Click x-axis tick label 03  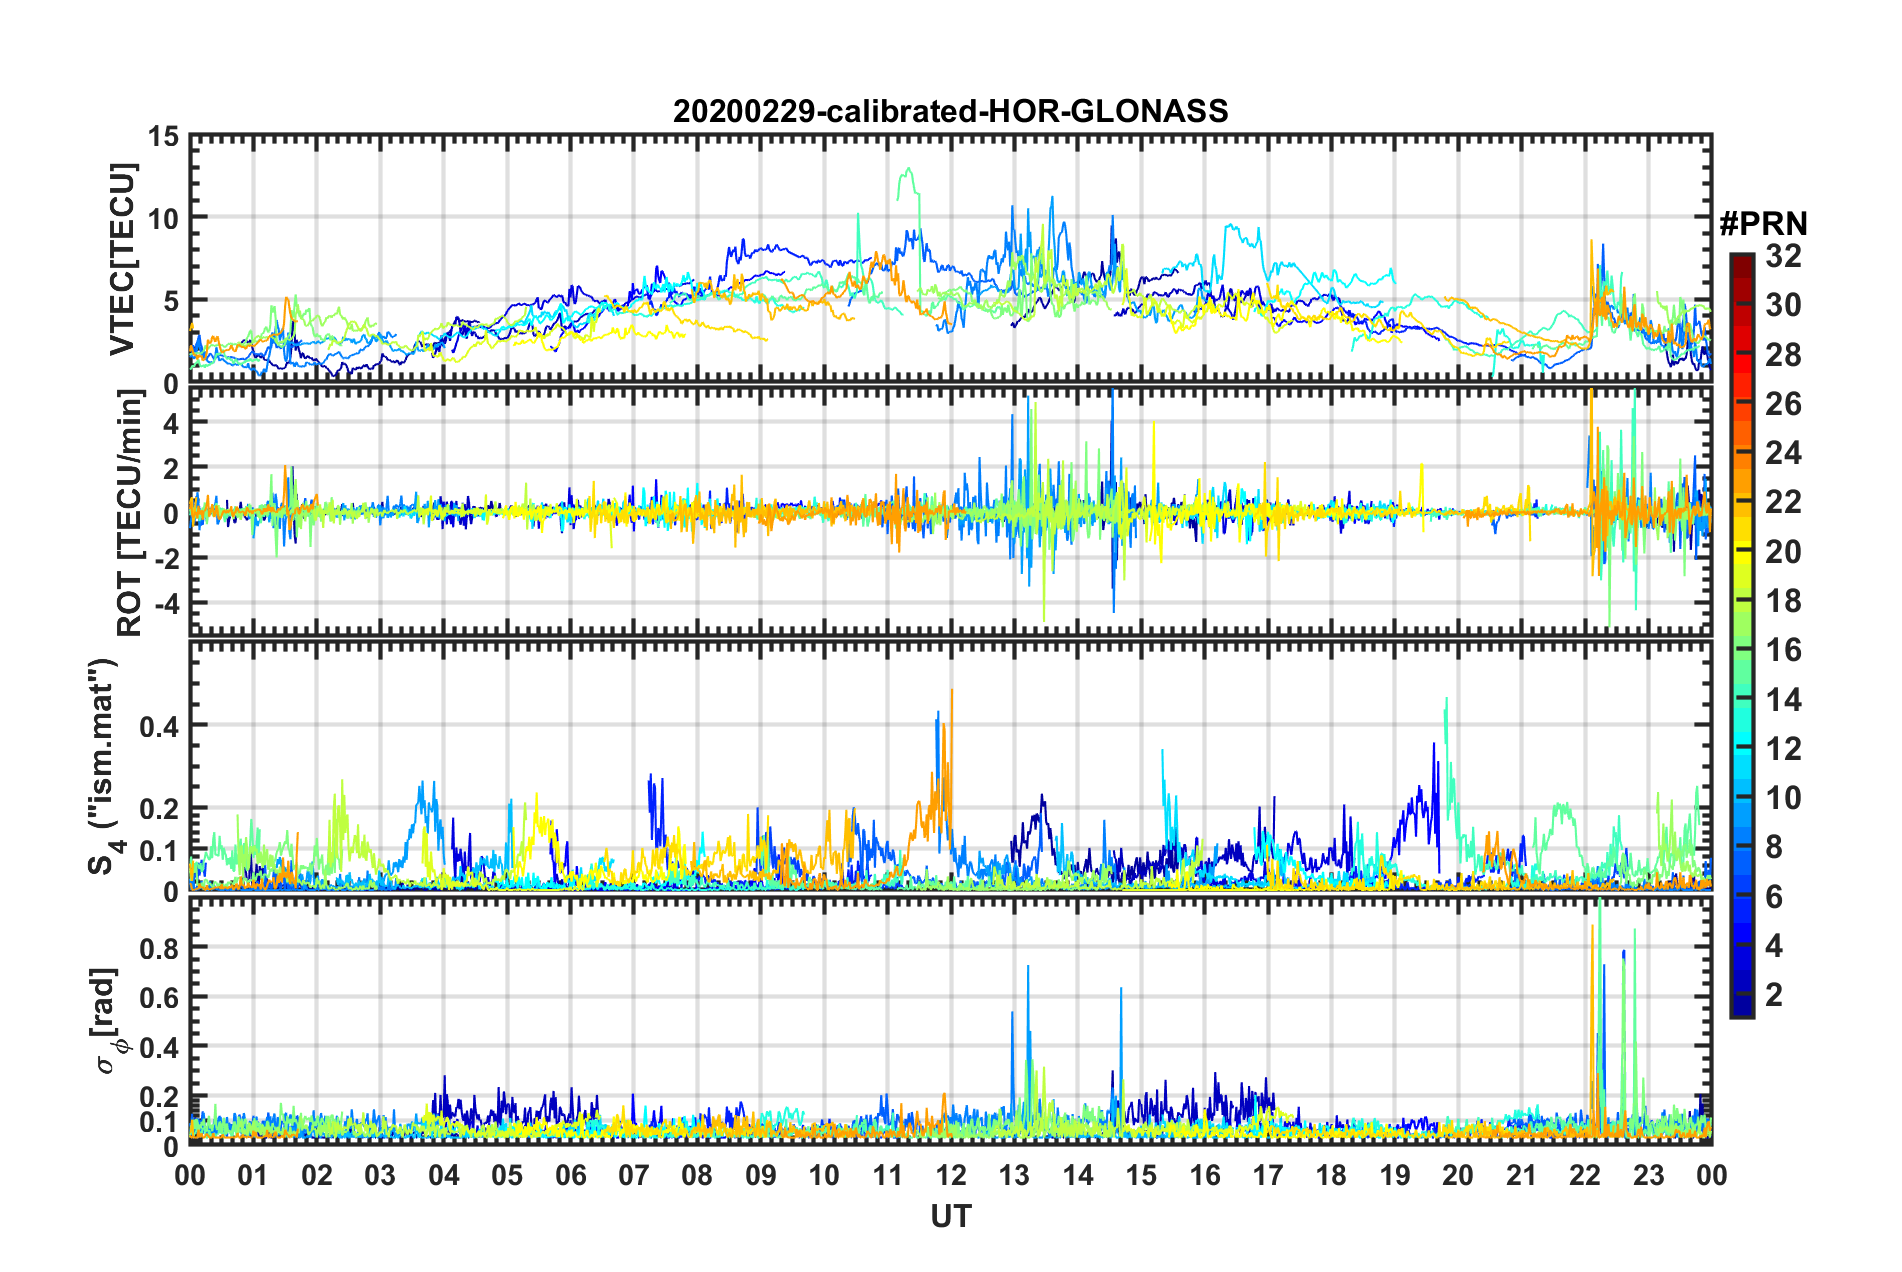(380, 1175)
